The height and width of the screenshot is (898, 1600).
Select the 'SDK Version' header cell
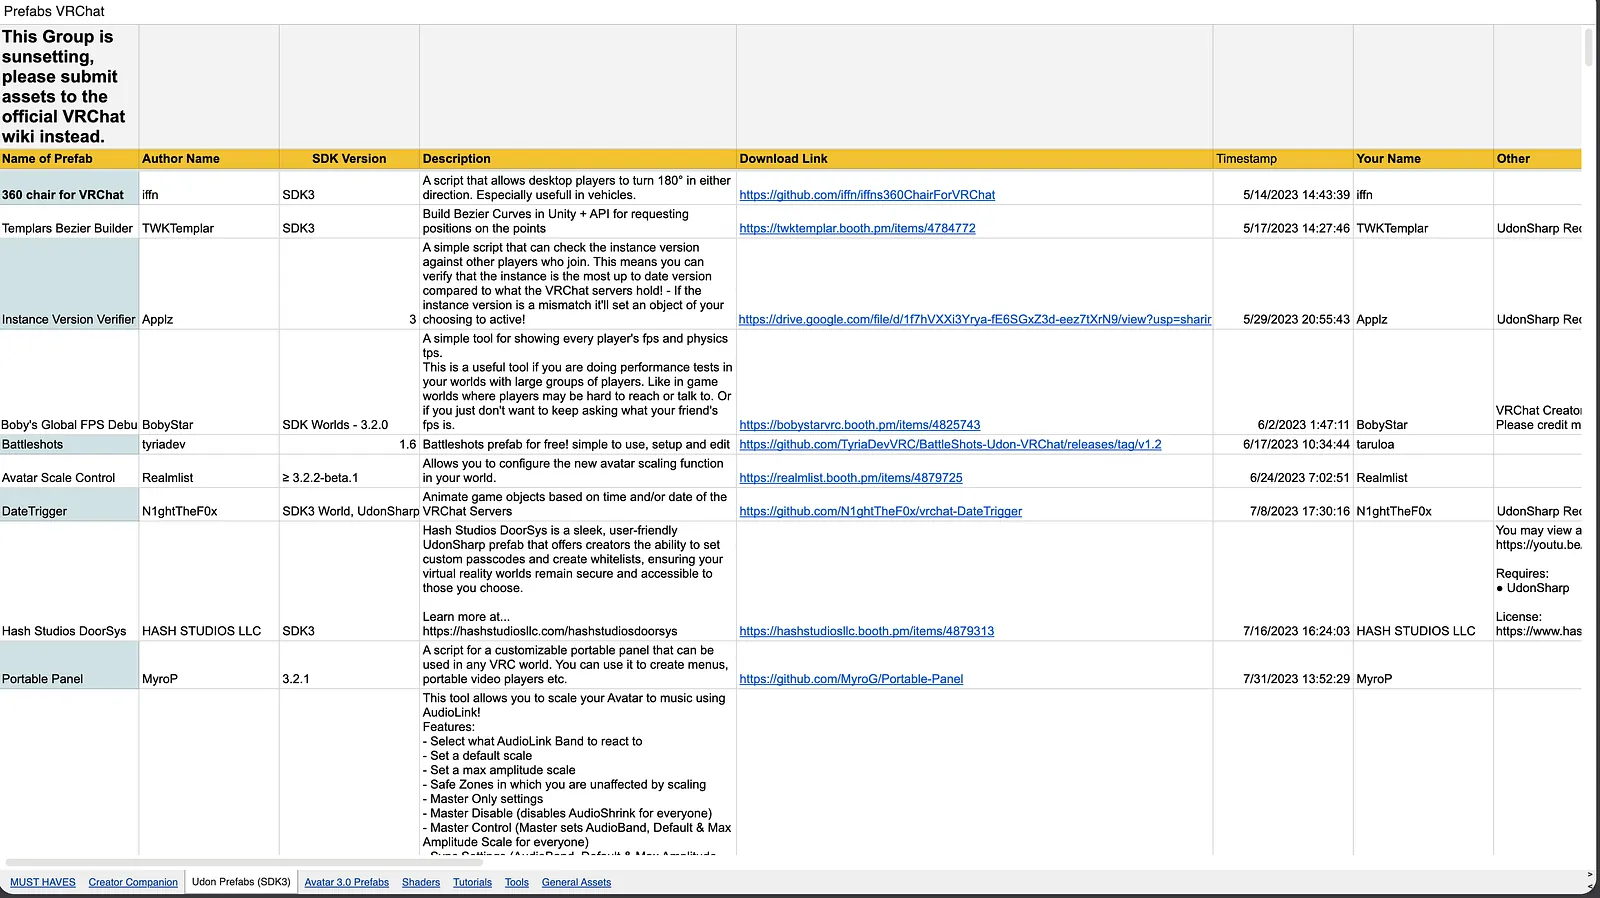(x=349, y=158)
